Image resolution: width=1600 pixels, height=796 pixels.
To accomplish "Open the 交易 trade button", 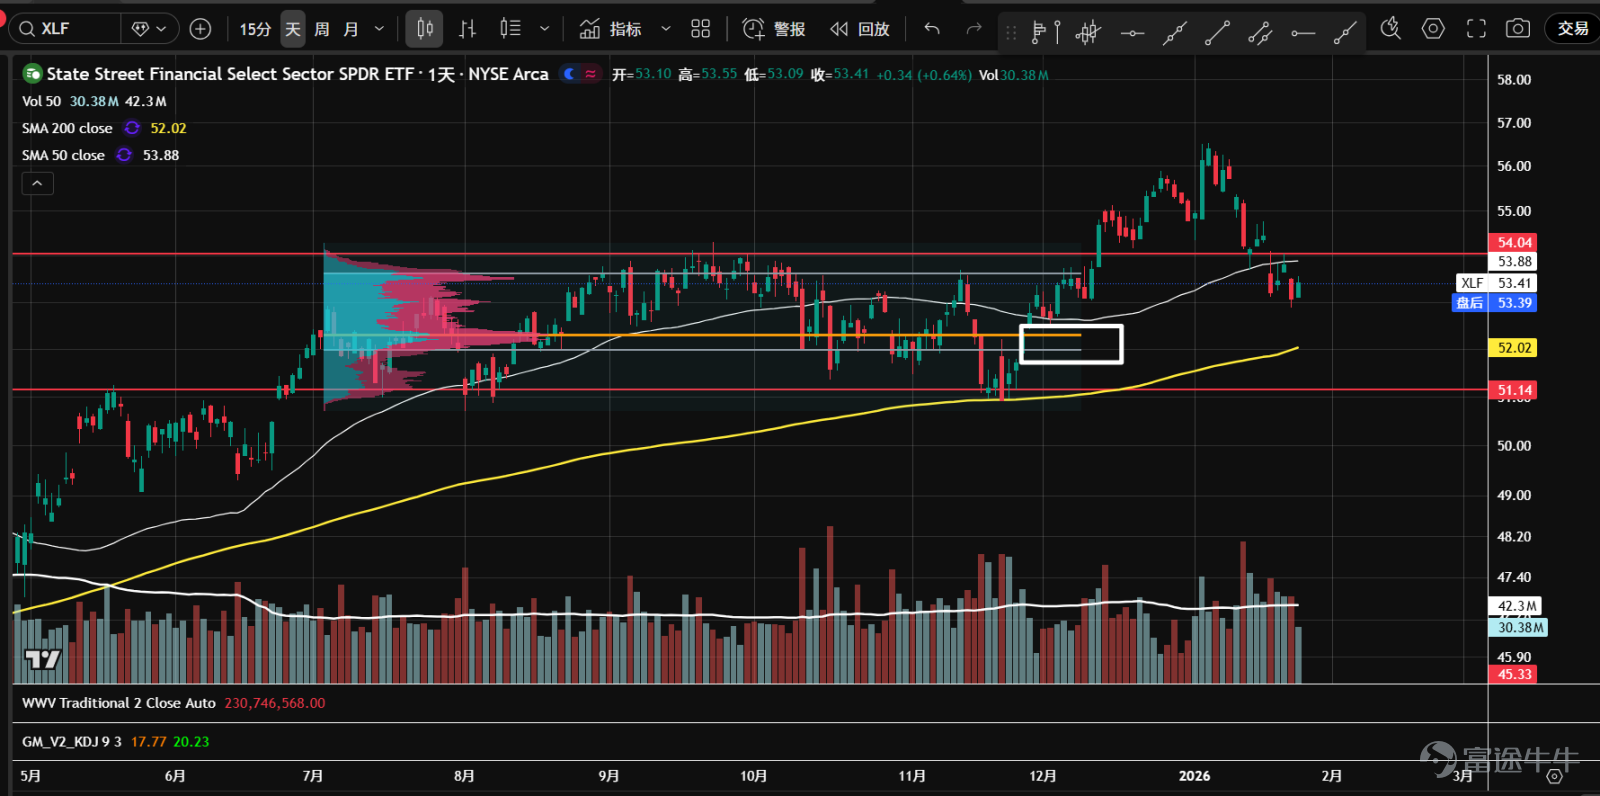I will tap(1572, 29).
